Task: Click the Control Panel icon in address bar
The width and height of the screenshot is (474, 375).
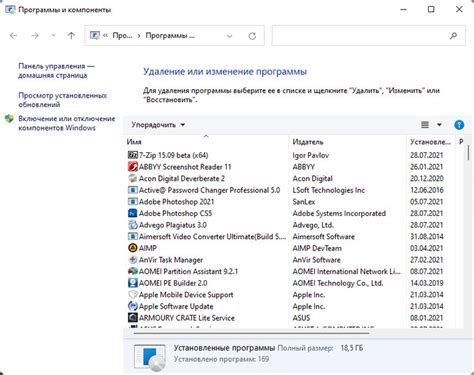Action: [95, 35]
